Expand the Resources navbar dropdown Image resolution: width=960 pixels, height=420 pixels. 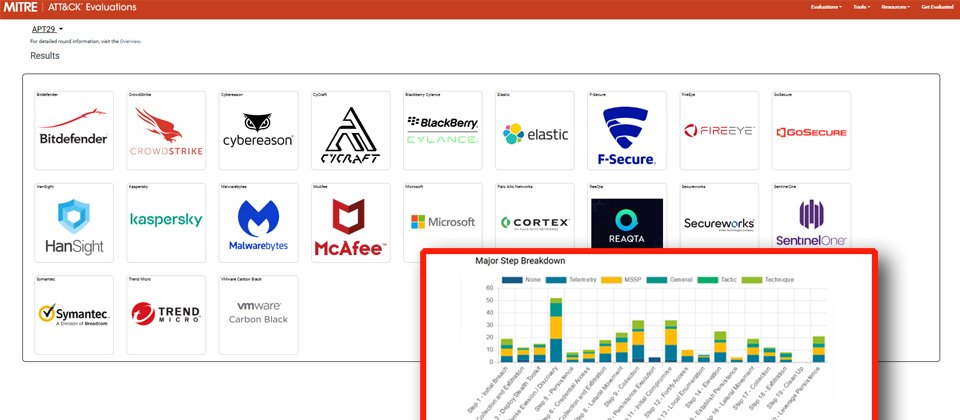pos(895,7)
